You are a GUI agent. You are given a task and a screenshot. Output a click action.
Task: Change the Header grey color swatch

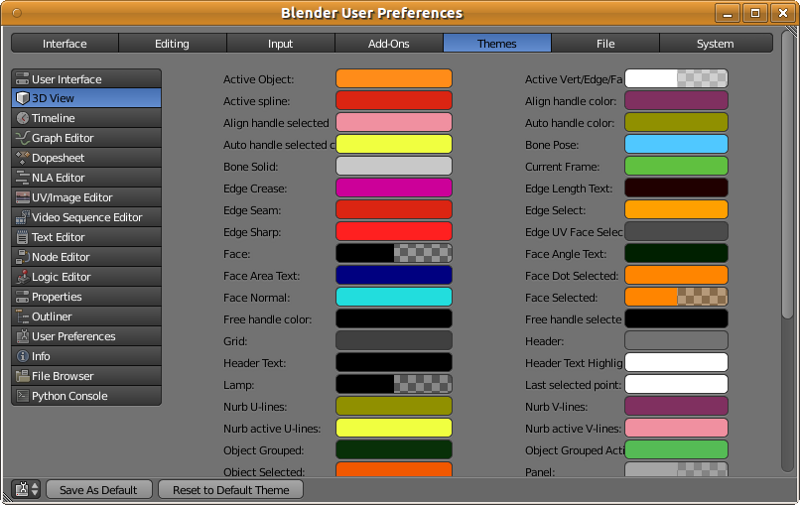[676, 341]
